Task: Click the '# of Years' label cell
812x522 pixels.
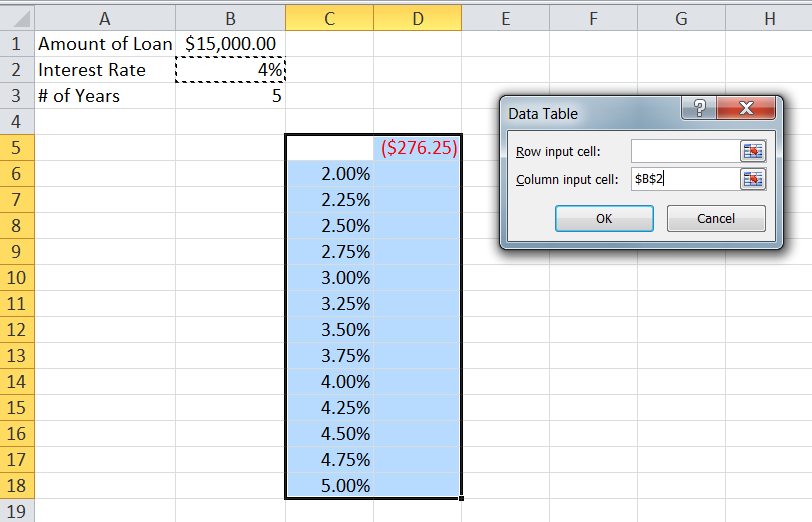Action: pos(105,96)
